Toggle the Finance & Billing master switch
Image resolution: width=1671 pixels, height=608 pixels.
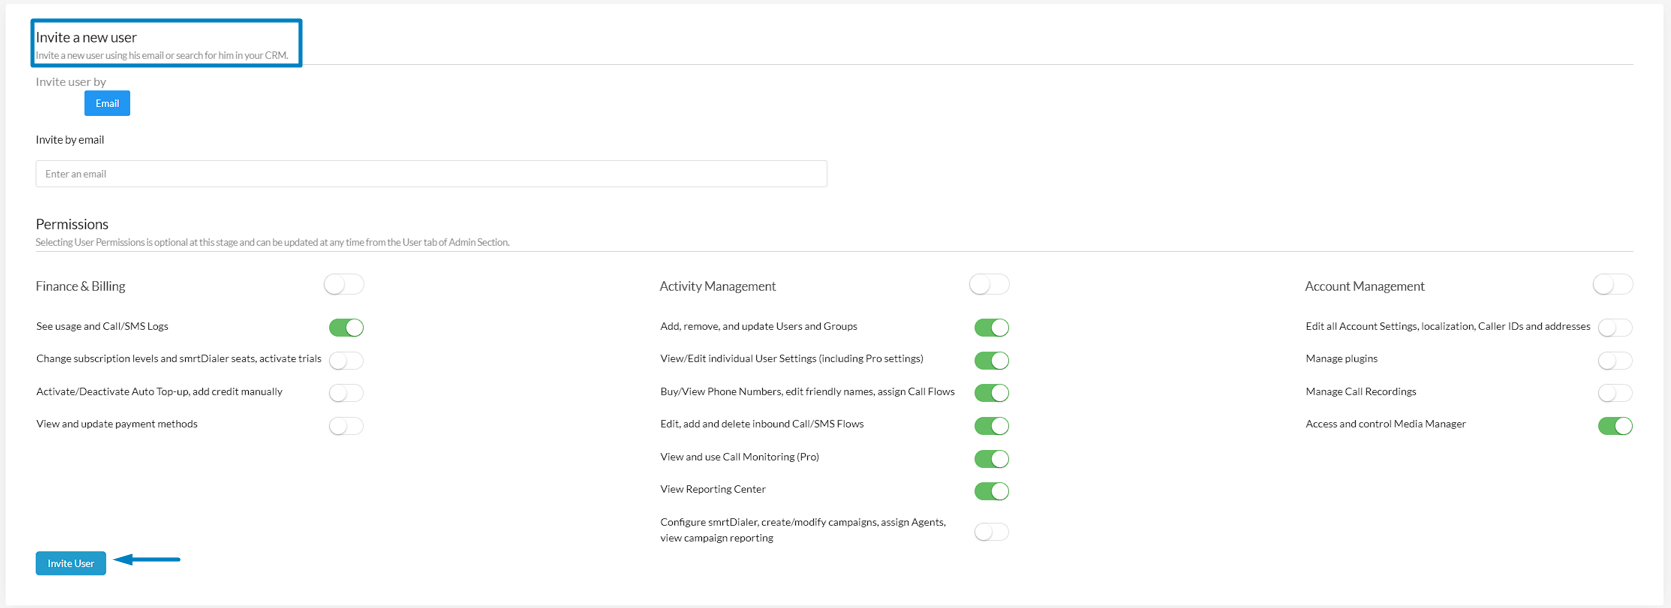(x=344, y=285)
